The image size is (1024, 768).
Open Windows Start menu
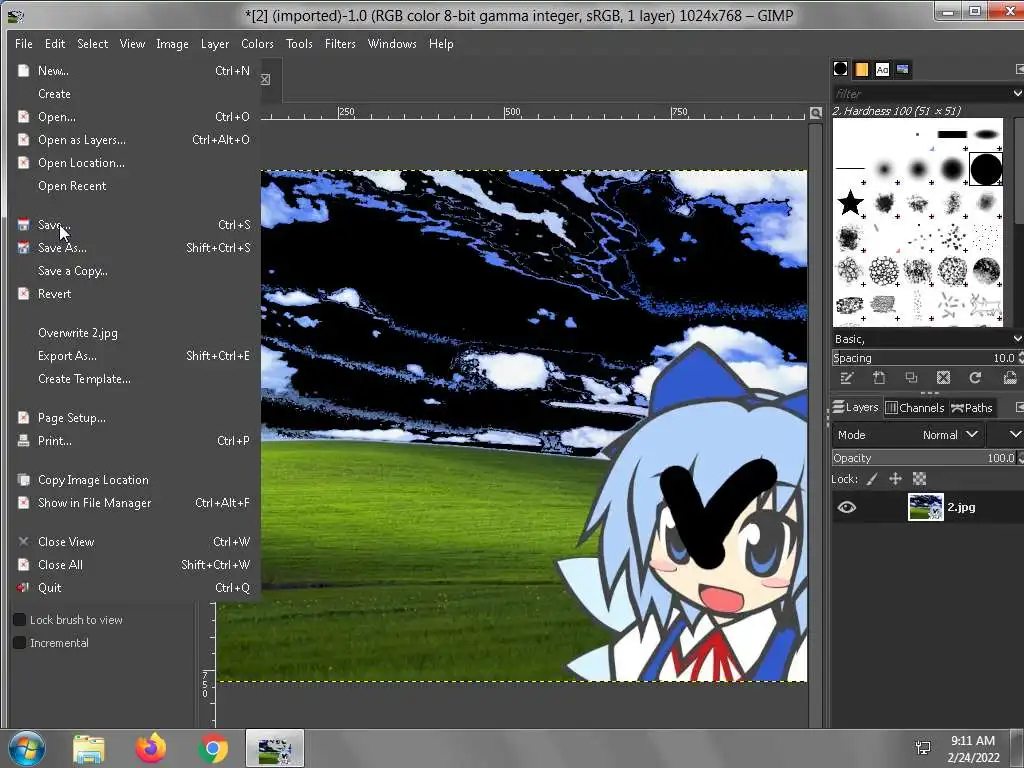pyautogui.click(x=27, y=748)
